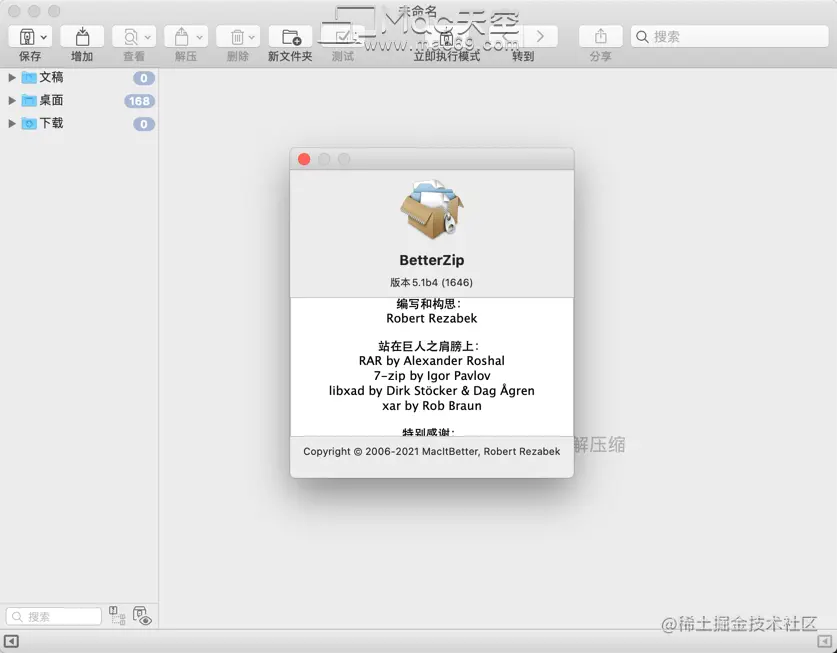The width and height of the screenshot is (837, 653).
Task: Close the BetterZip about dialog
Action: pos(304,159)
